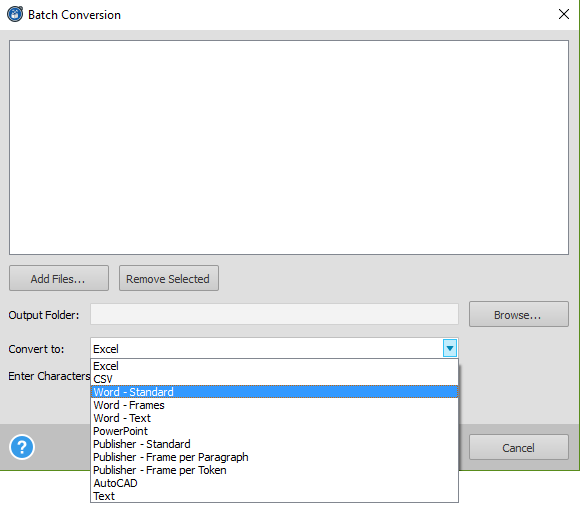The height and width of the screenshot is (511, 580).
Task: Click the Convert to combo box showing Excel
Action: 274,348
